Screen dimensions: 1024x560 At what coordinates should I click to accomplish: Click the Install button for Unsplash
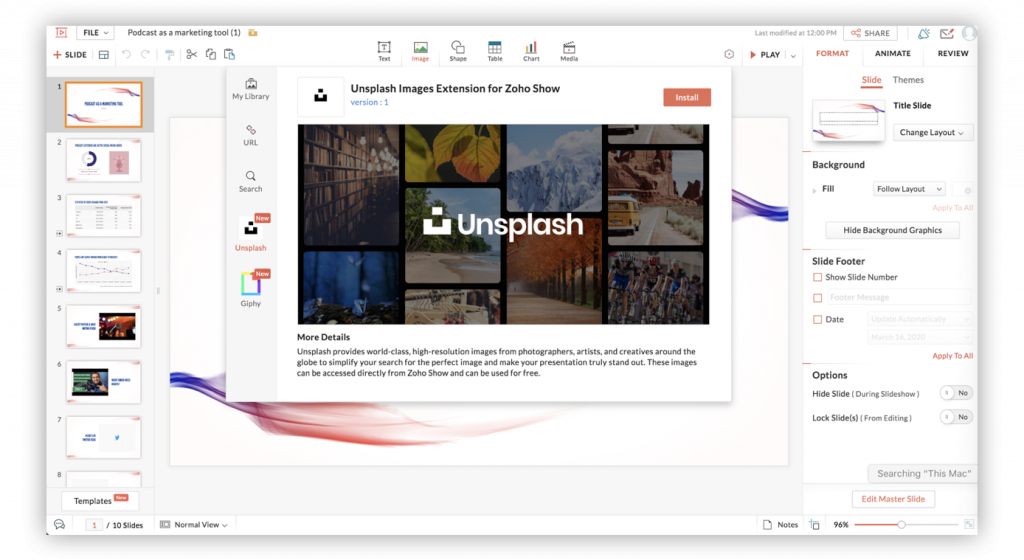pyautogui.click(x=686, y=97)
